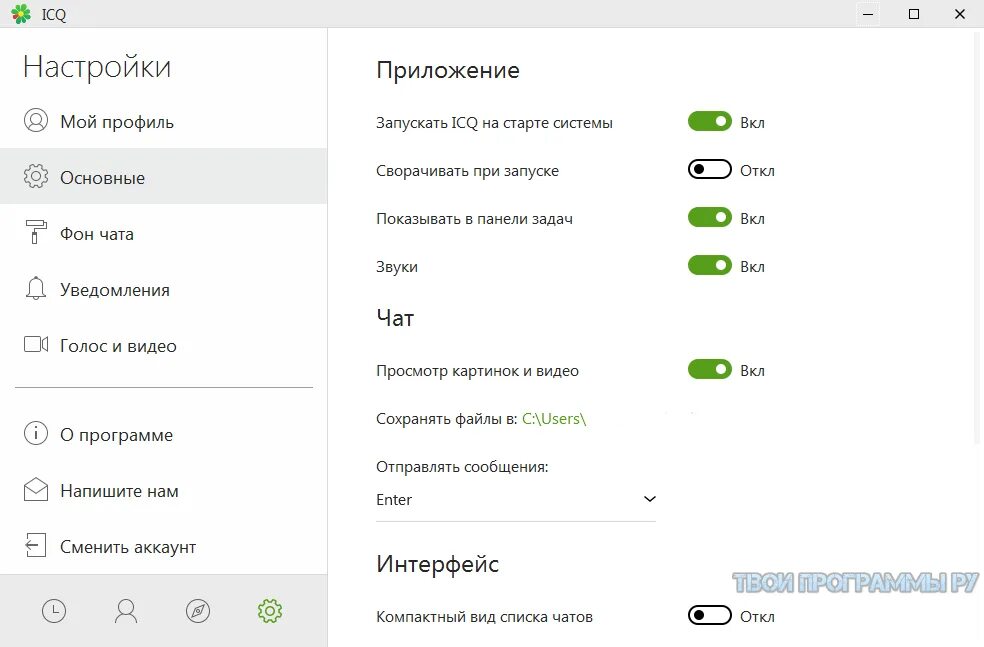Click the camera icon beside Голос и видео
Image resolution: width=984 pixels, height=647 pixels.
36,345
